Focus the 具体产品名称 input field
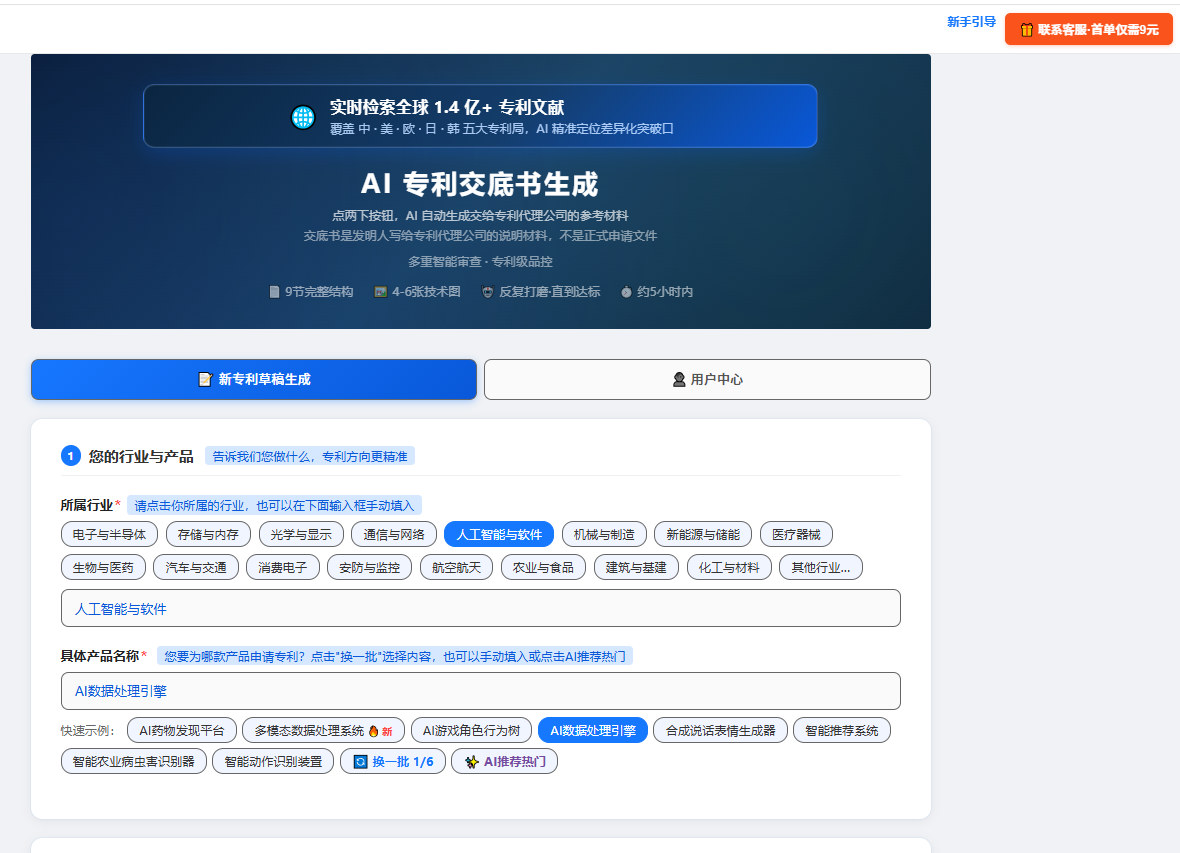Viewport: 1180px width, 853px height. point(481,691)
